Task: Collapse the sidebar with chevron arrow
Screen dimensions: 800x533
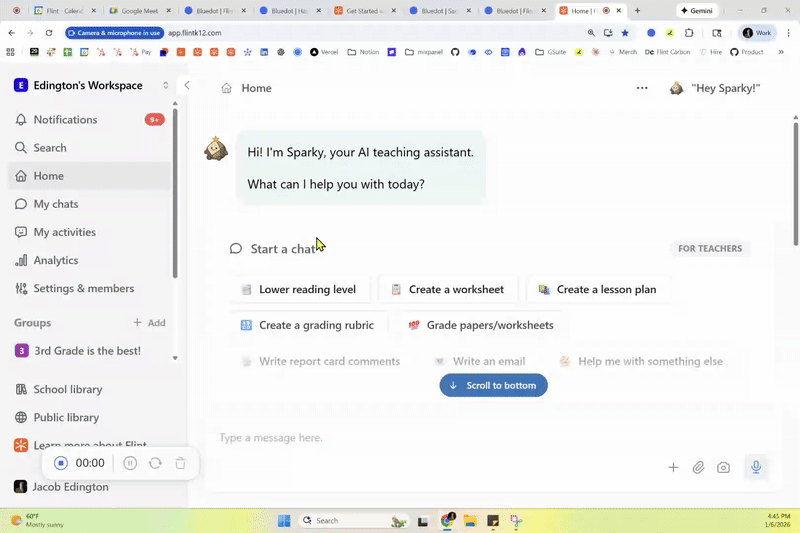Action: point(187,85)
